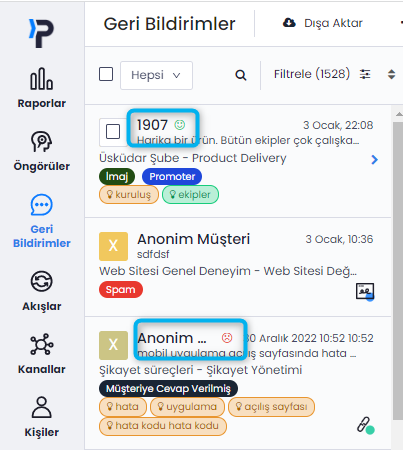Open Filtrele (1528) filters
The width and height of the screenshot is (403, 450).
[x=312, y=74]
